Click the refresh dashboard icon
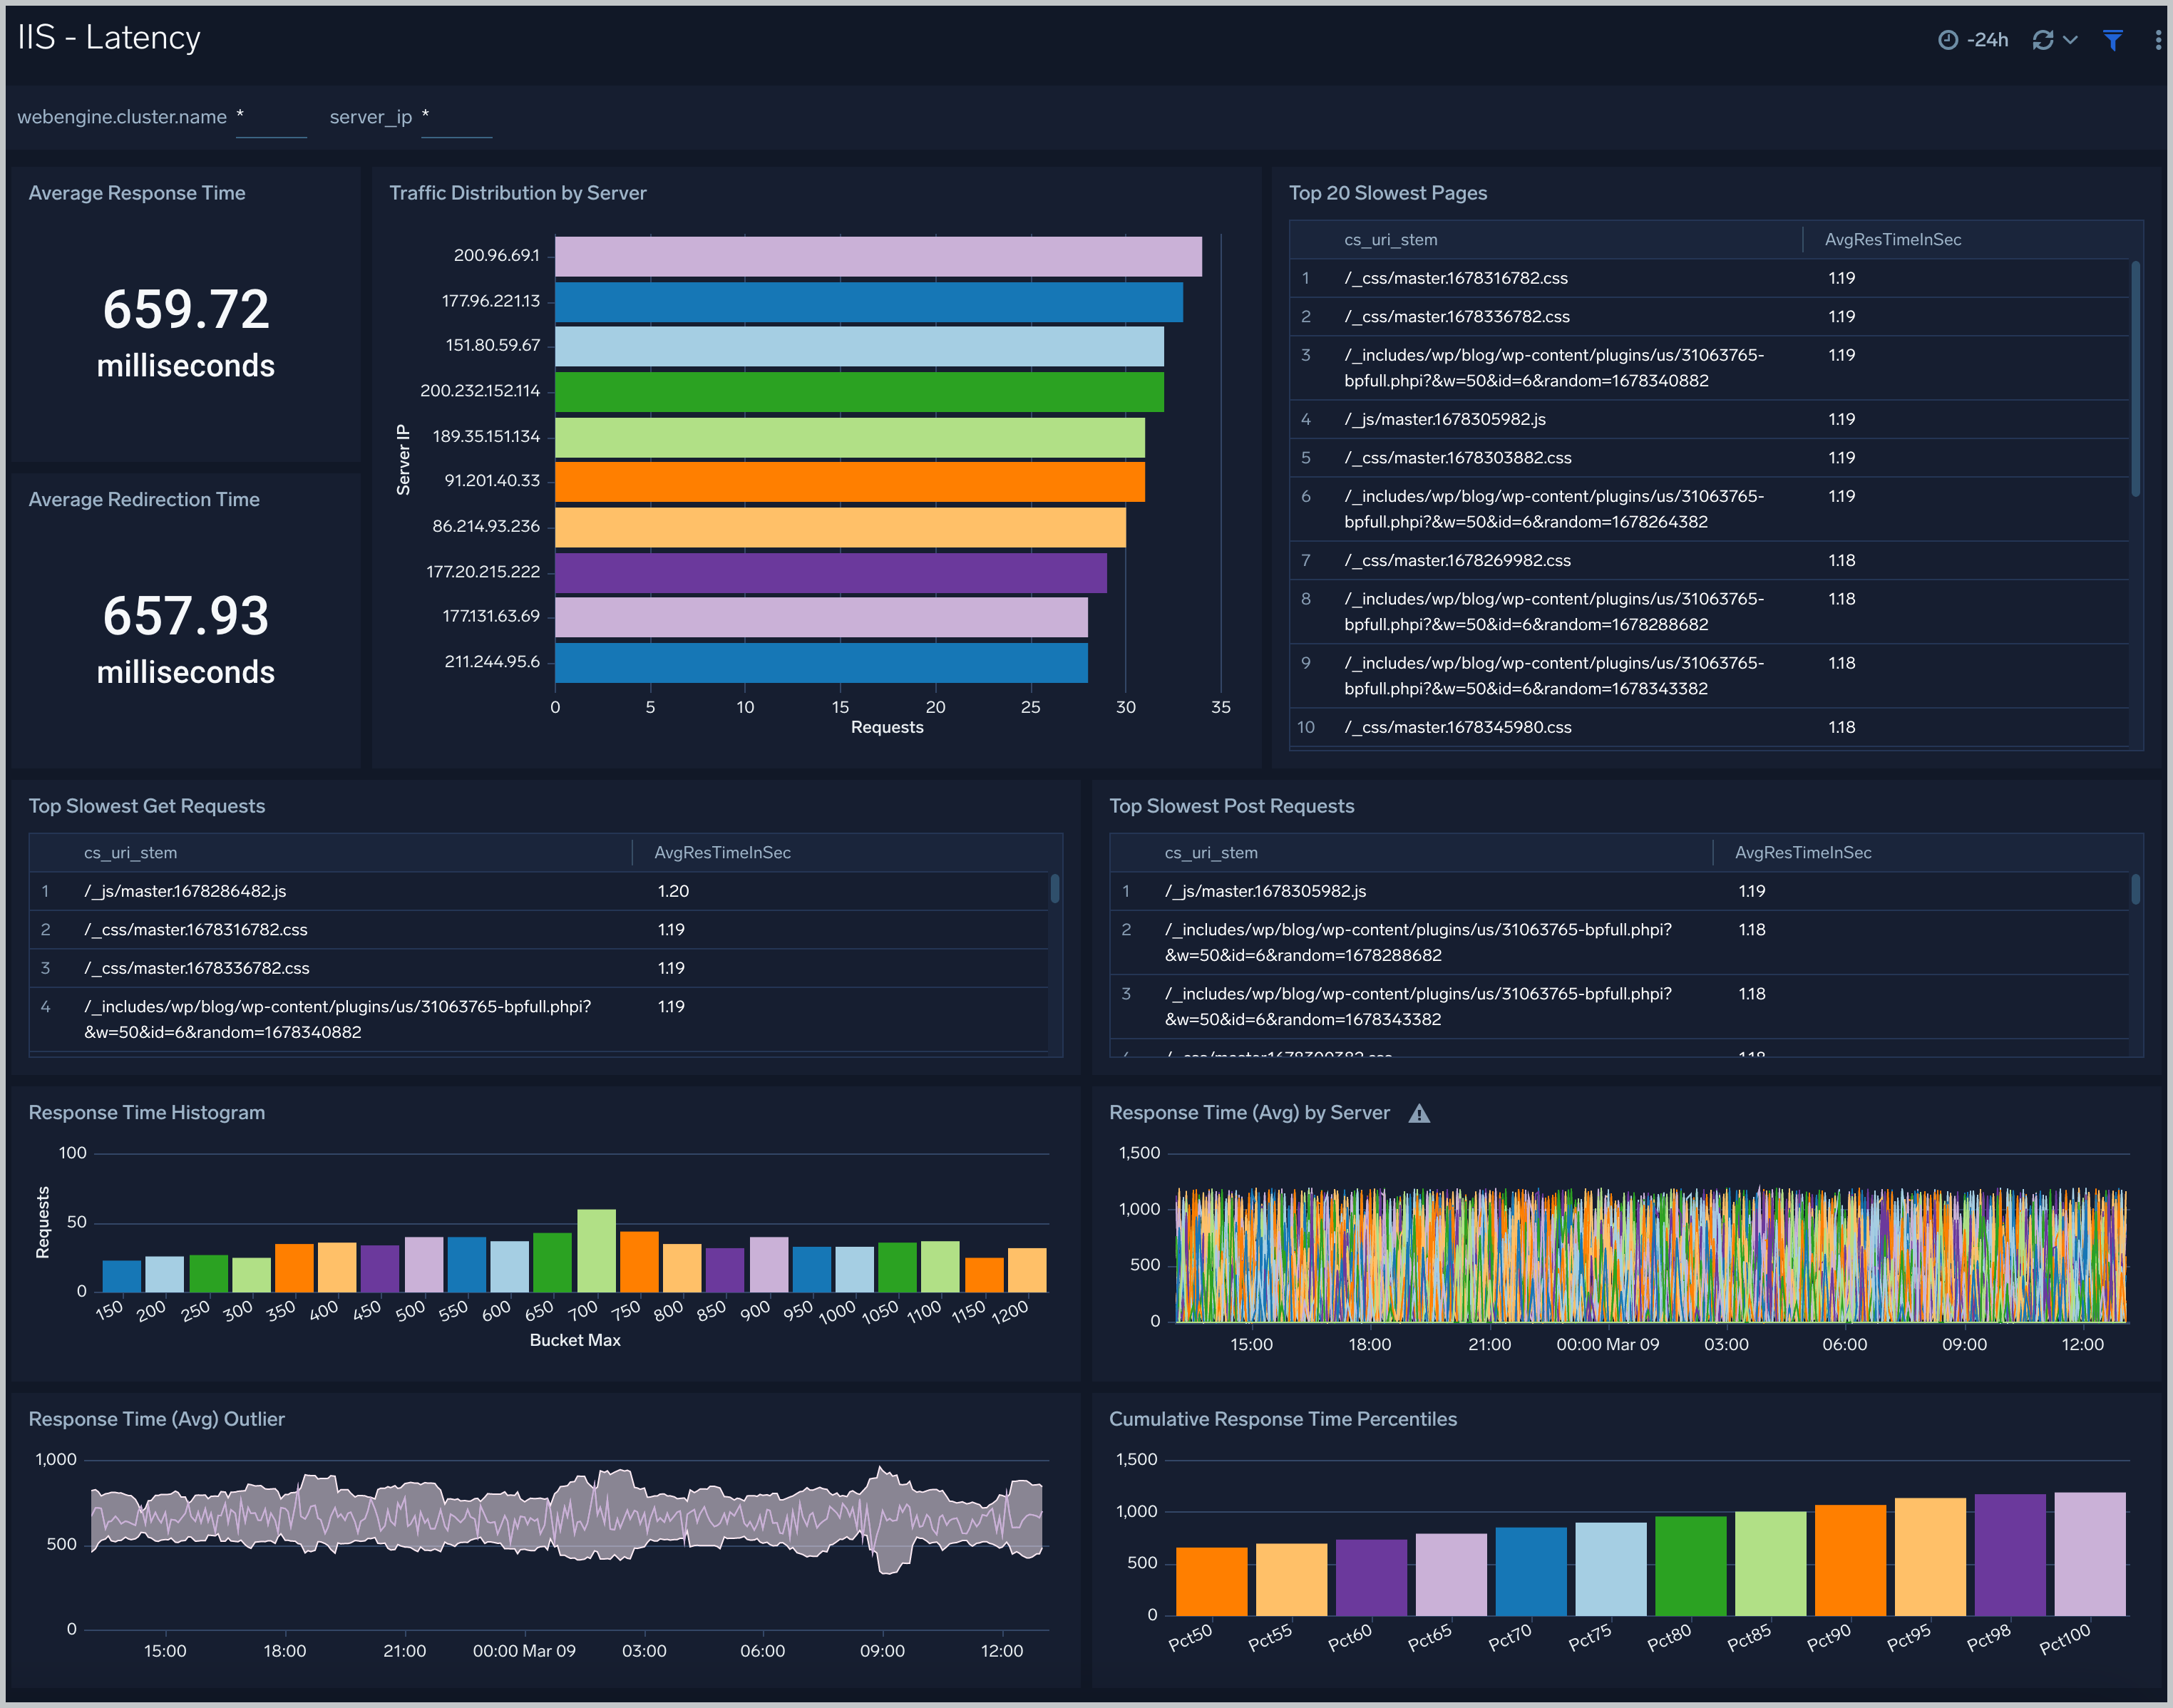This screenshot has width=2173, height=1708. click(x=2043, y=40)
